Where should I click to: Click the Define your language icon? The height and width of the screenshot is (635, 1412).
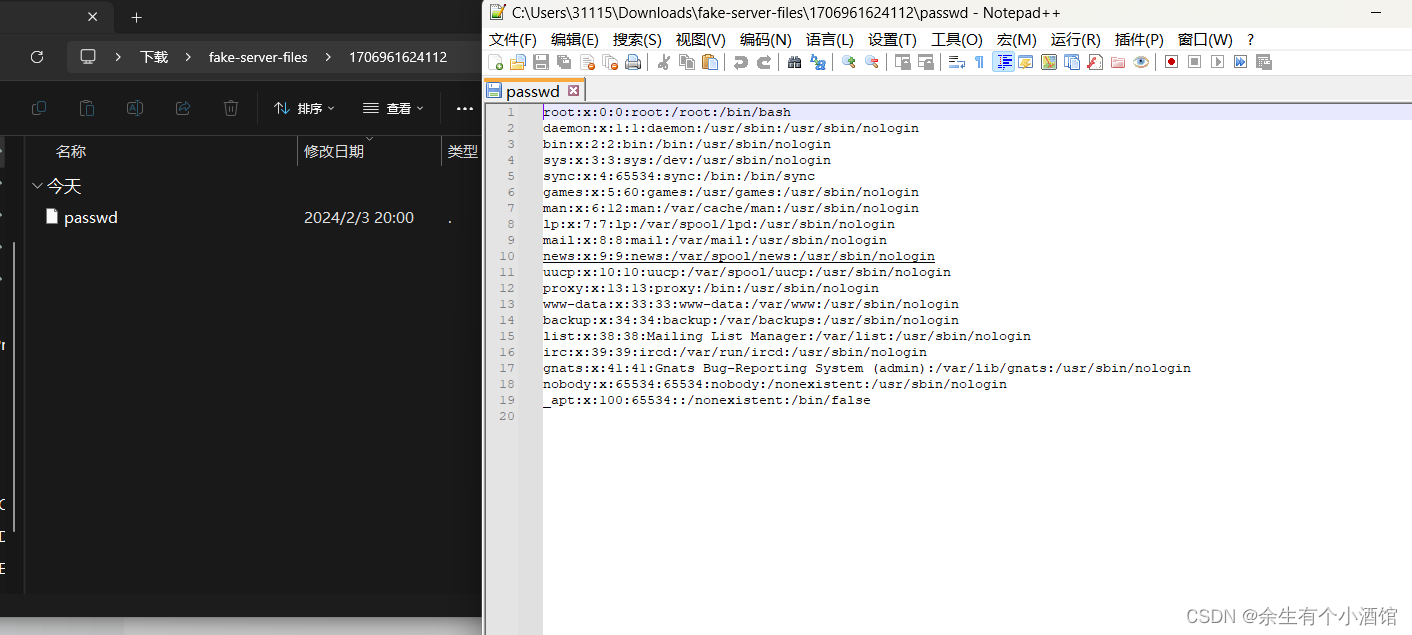[1026, 62]
